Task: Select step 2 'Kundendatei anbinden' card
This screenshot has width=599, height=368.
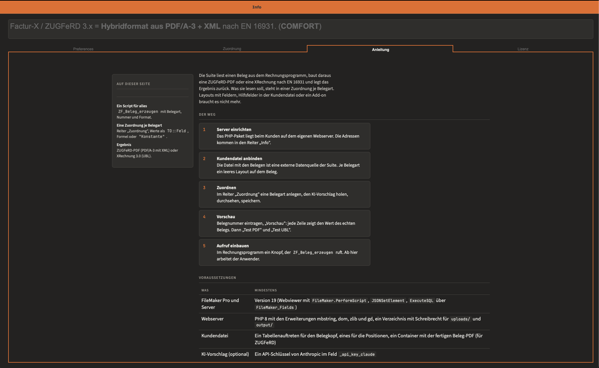Action: click(285, 165)
